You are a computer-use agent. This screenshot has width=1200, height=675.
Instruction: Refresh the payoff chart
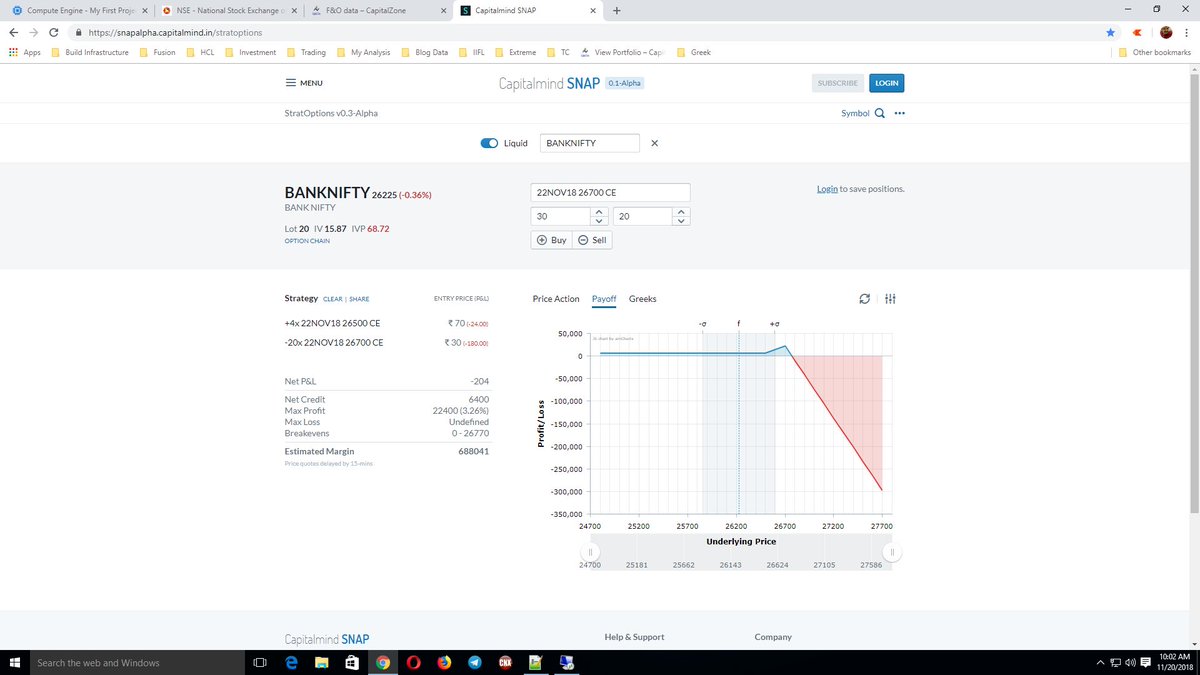tap(865, 299)
